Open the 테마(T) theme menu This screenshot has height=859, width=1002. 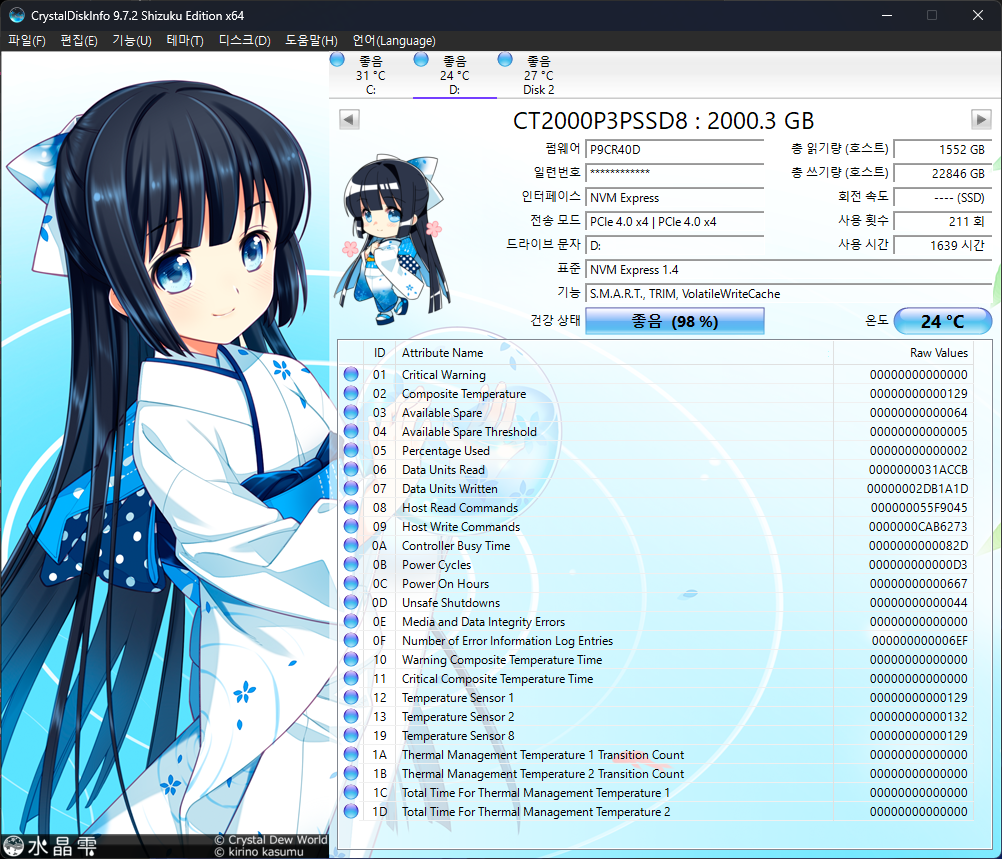click(185, 41)
